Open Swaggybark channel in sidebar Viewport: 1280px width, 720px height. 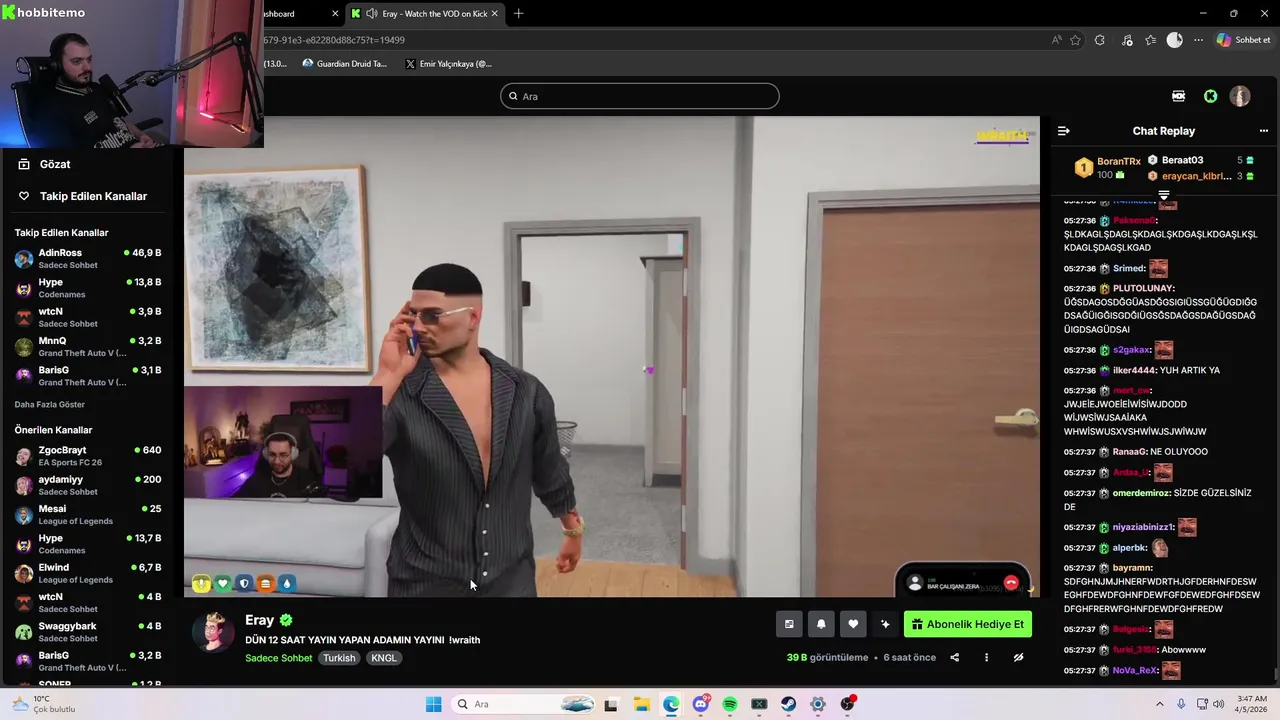pyautogui.click(x=88, y=631)
